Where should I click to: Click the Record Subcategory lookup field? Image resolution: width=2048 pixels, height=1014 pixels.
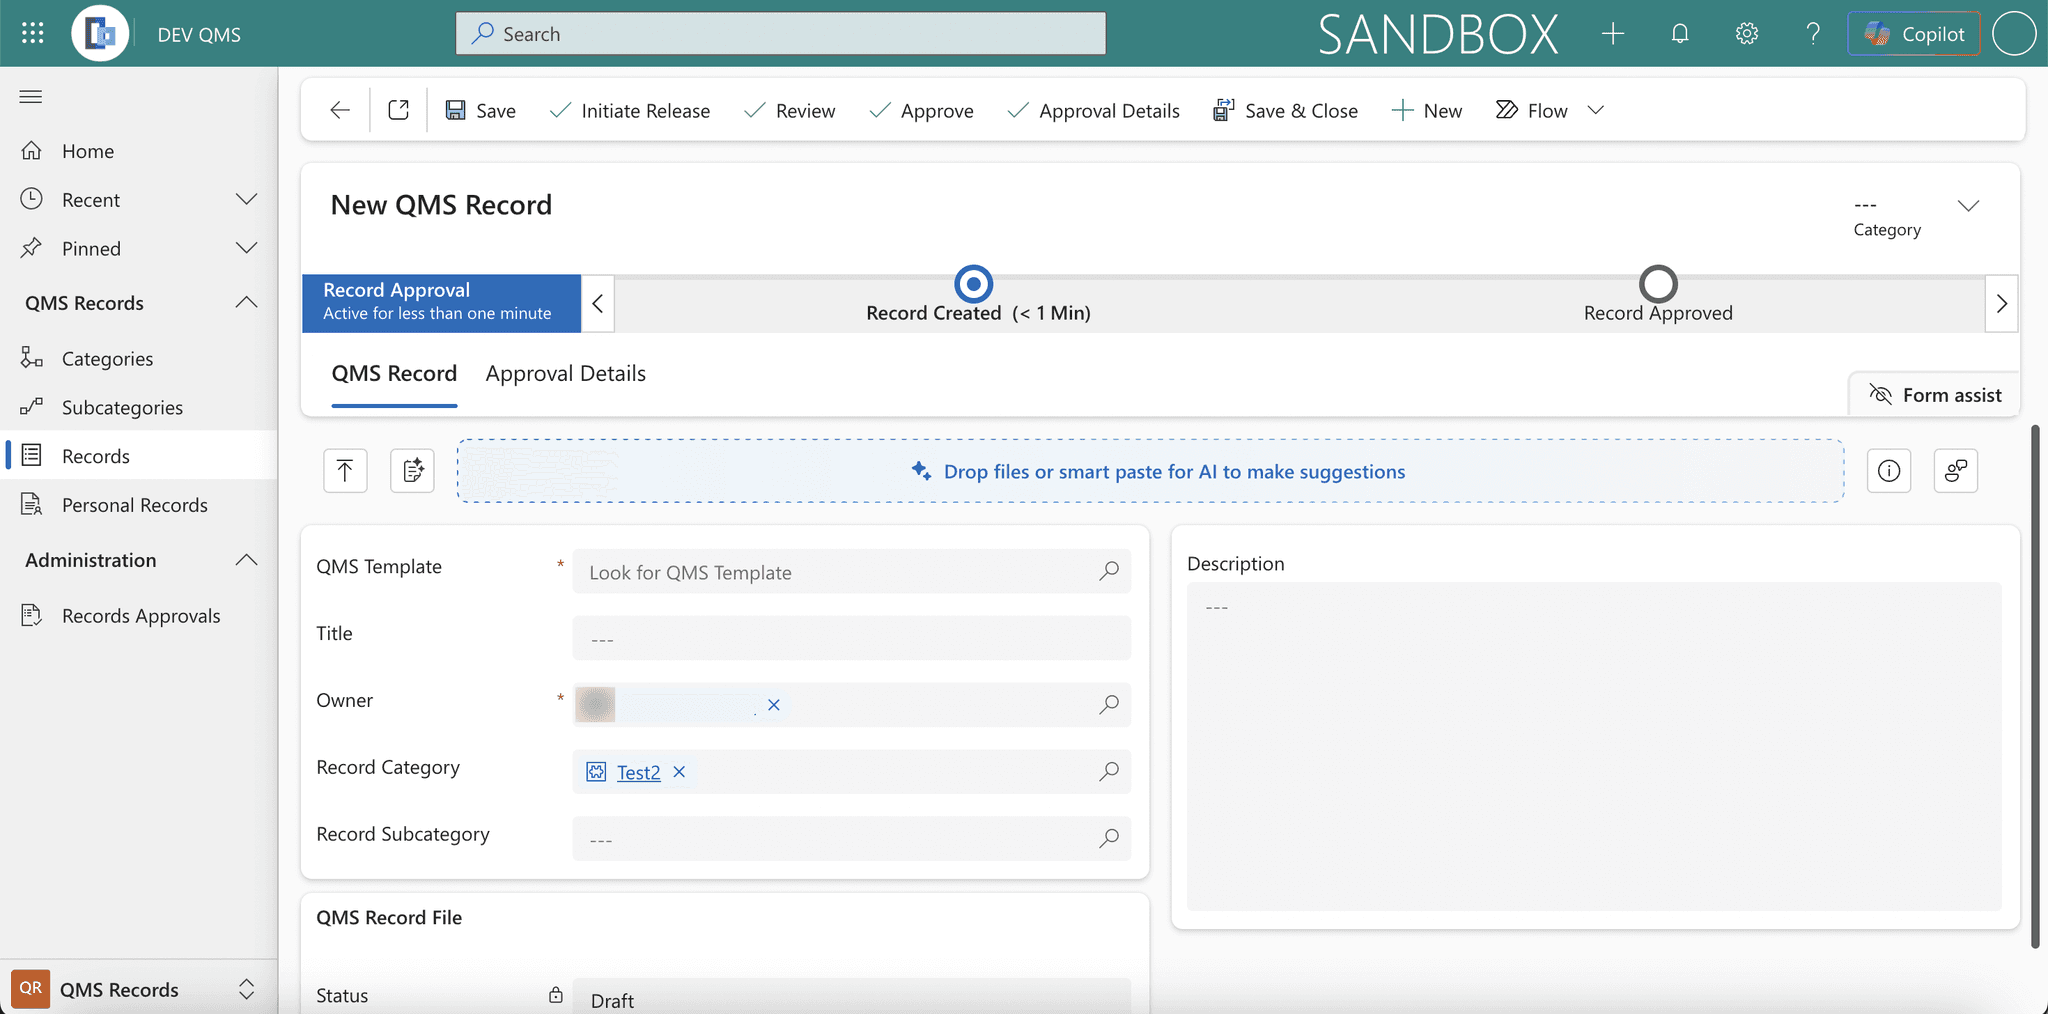pyautogui.click(x=851, y=839)
